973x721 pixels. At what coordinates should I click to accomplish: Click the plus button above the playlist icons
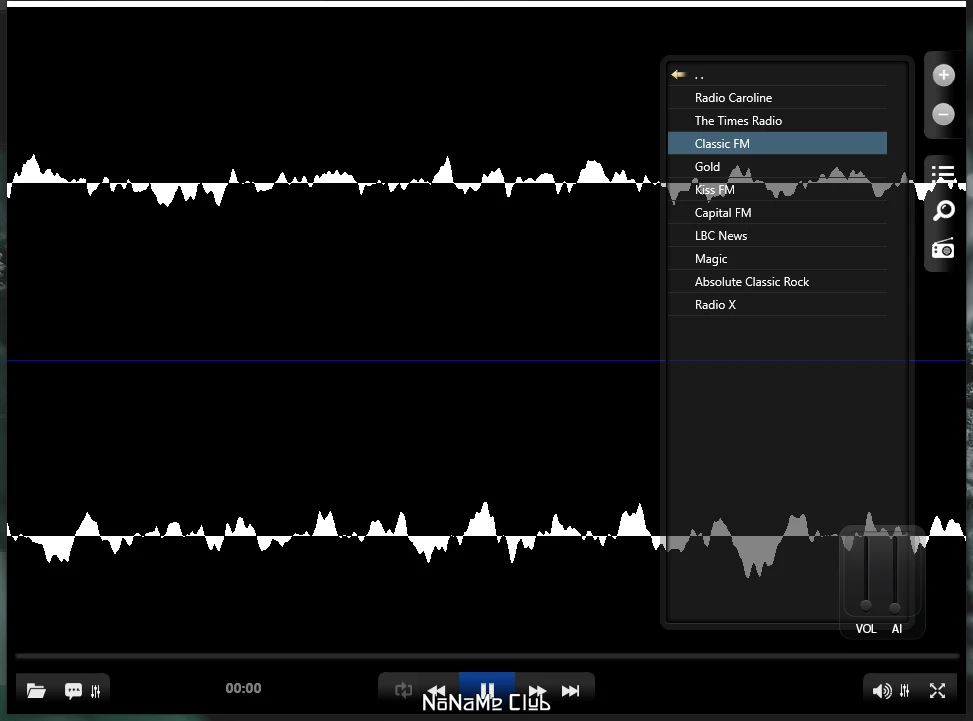click(x=943, y=76)
